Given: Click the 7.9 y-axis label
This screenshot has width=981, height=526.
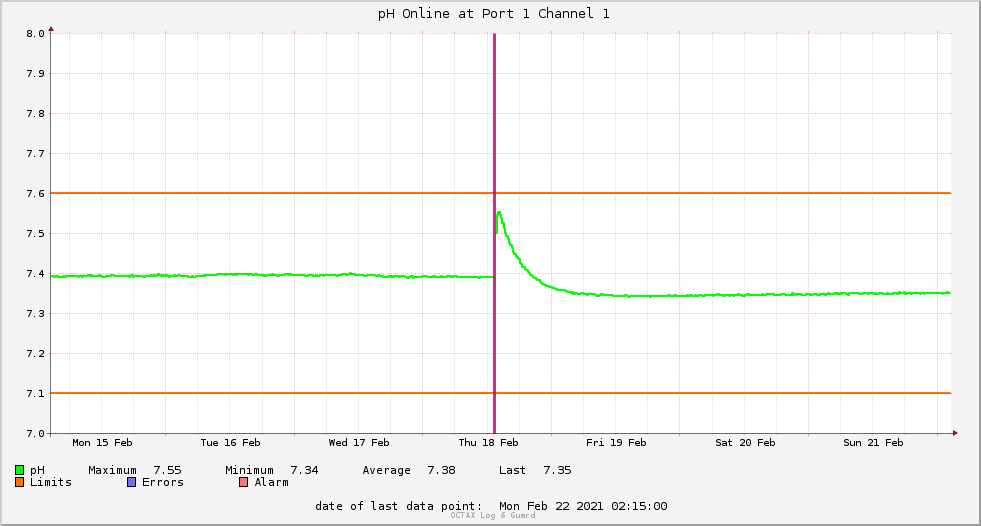Looking at the screenshot, I should pyautogui.click(x=36, y=74).
